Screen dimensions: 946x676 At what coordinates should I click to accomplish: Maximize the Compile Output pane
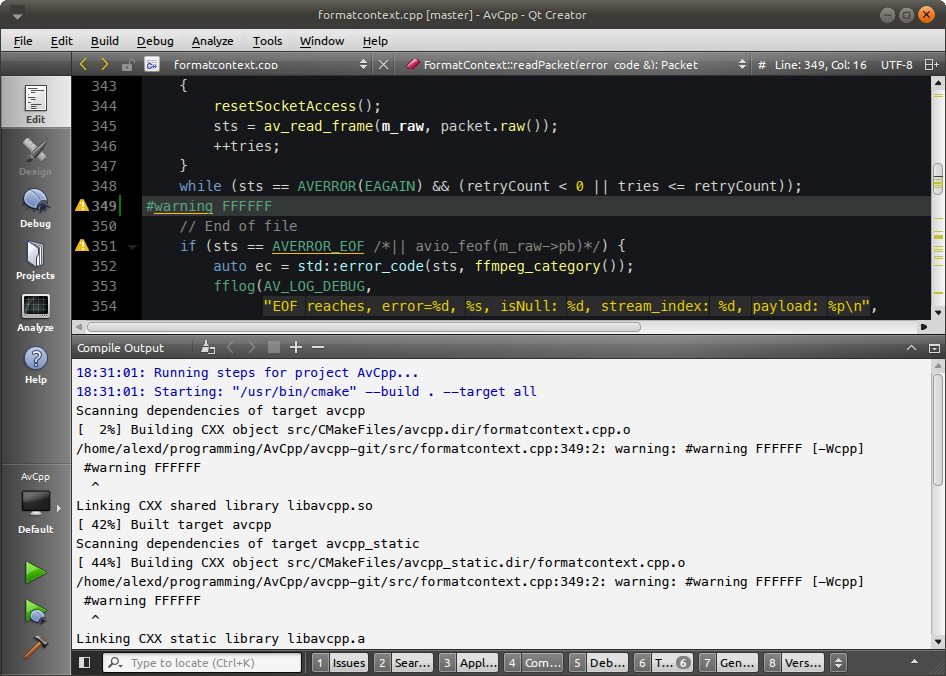[x=912, y=348]
